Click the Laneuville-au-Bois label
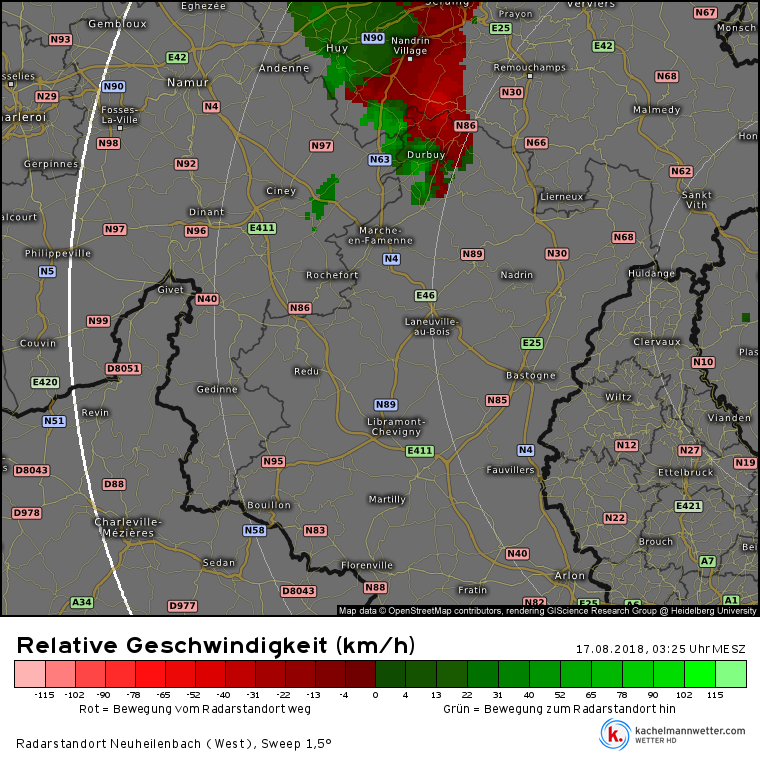 pyautogui.click(x=431, y=326)
